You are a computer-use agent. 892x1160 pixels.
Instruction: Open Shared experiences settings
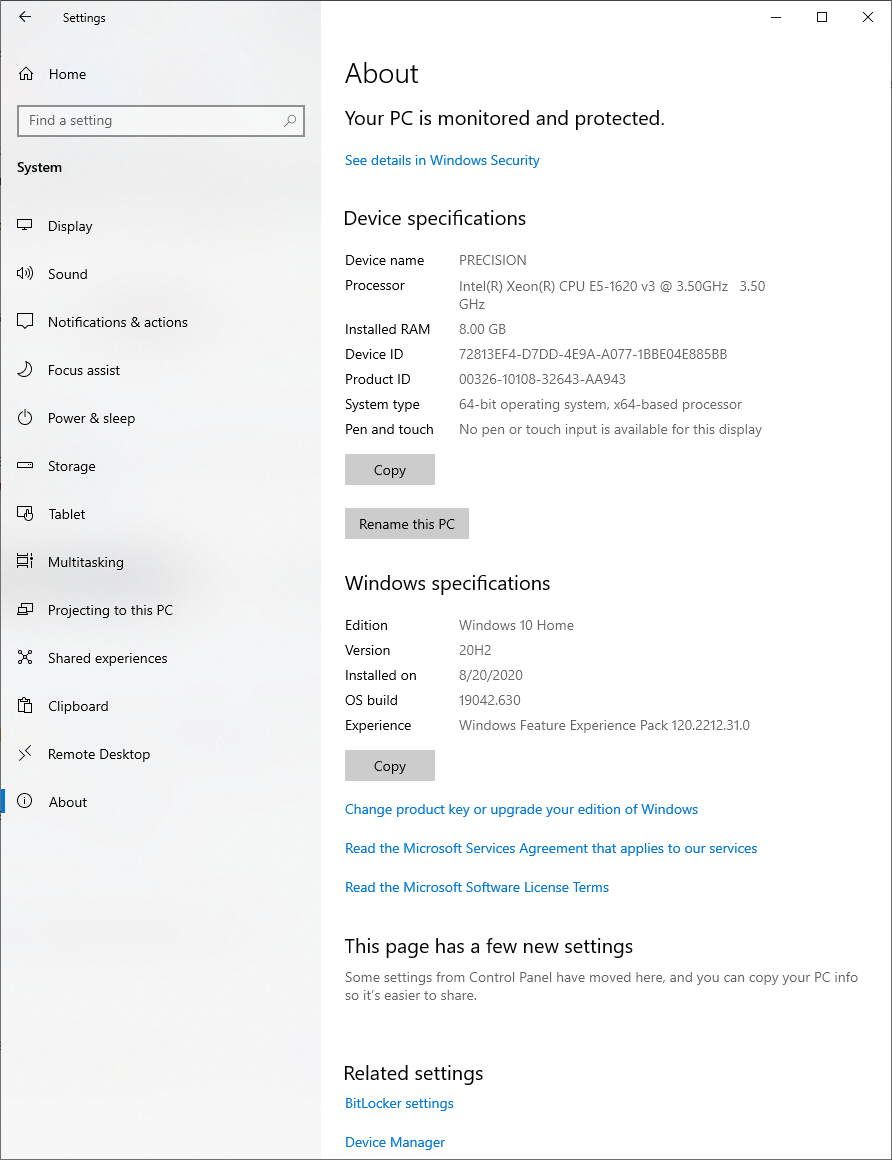pos(24,658)
